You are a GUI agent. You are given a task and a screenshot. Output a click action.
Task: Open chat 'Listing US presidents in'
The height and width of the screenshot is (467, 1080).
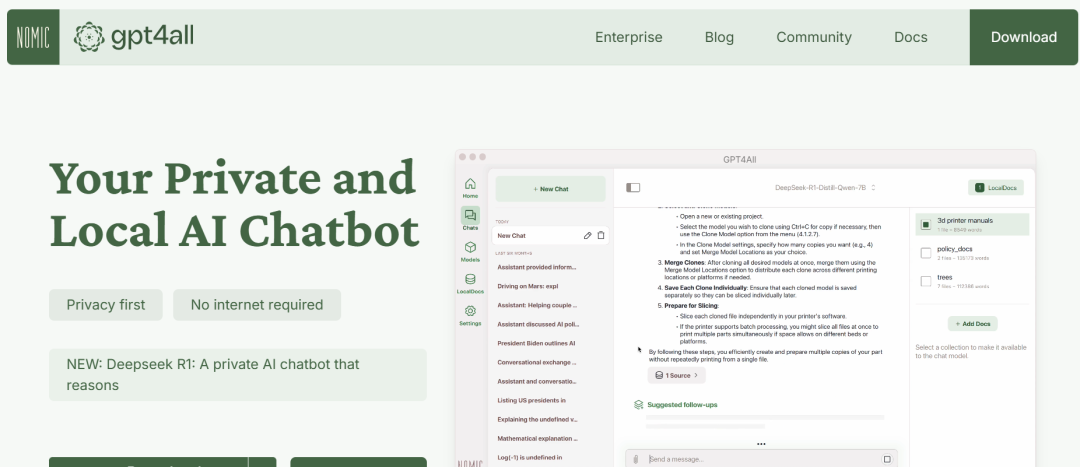pos(531,400)
